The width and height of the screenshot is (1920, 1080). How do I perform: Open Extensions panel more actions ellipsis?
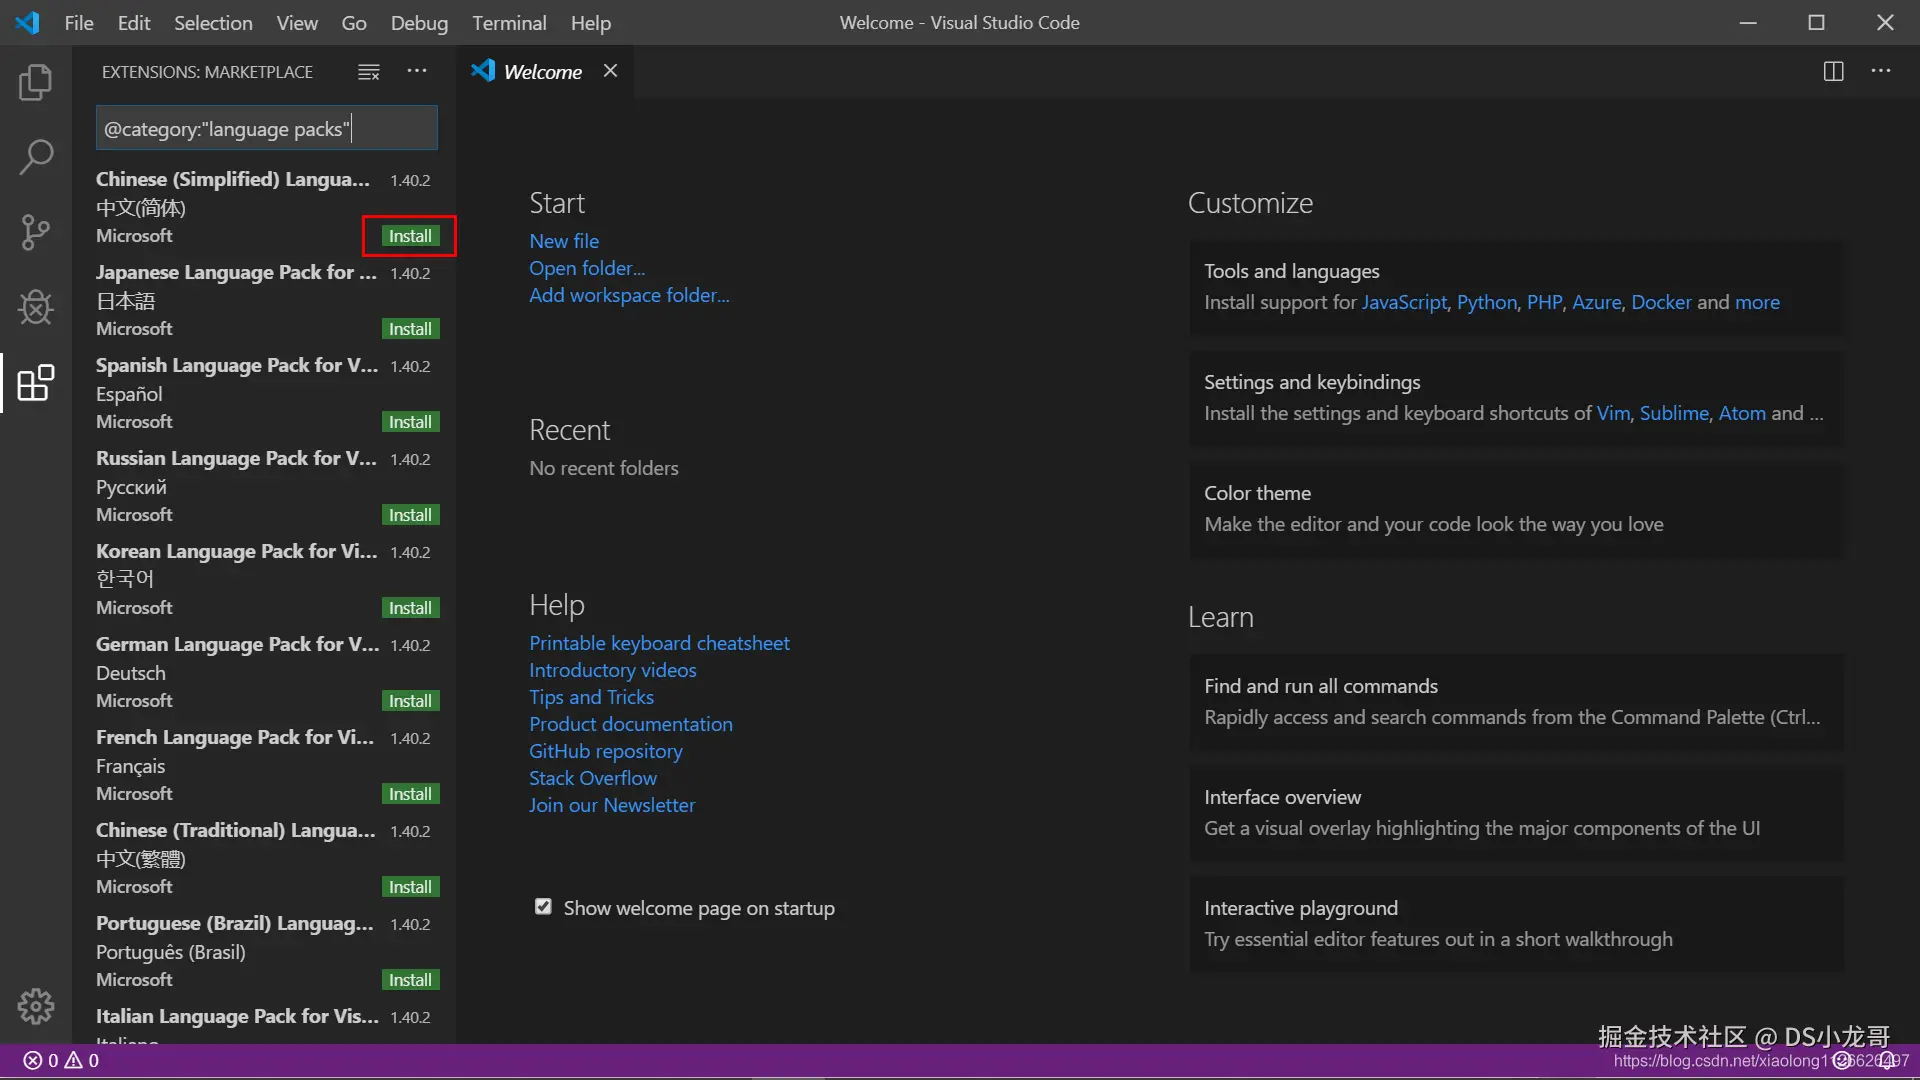click(x=417, y=71)
